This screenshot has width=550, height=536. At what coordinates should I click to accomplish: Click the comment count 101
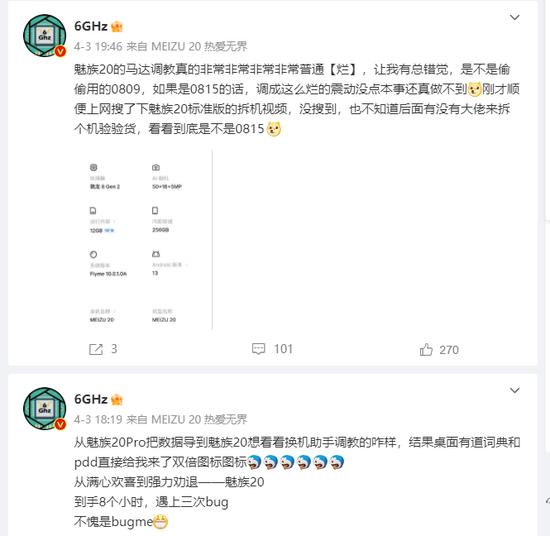(283, 349)
